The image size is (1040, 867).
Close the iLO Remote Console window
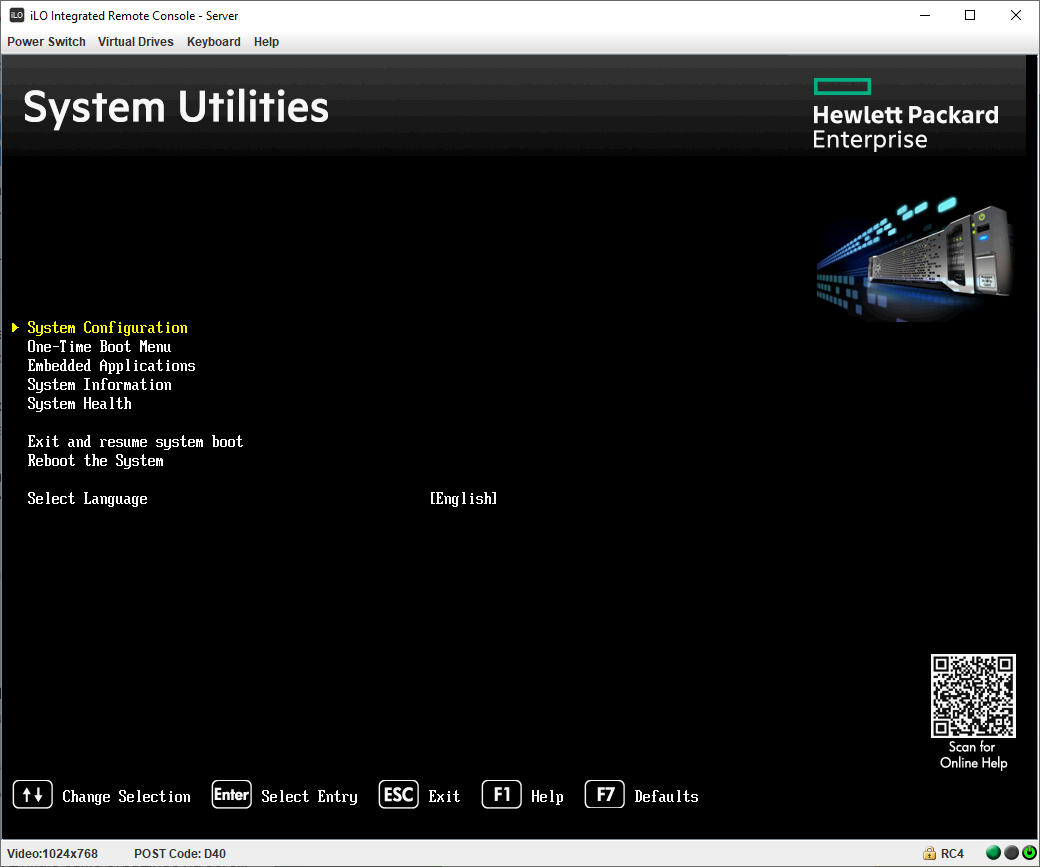click(x=1015, y=15)
